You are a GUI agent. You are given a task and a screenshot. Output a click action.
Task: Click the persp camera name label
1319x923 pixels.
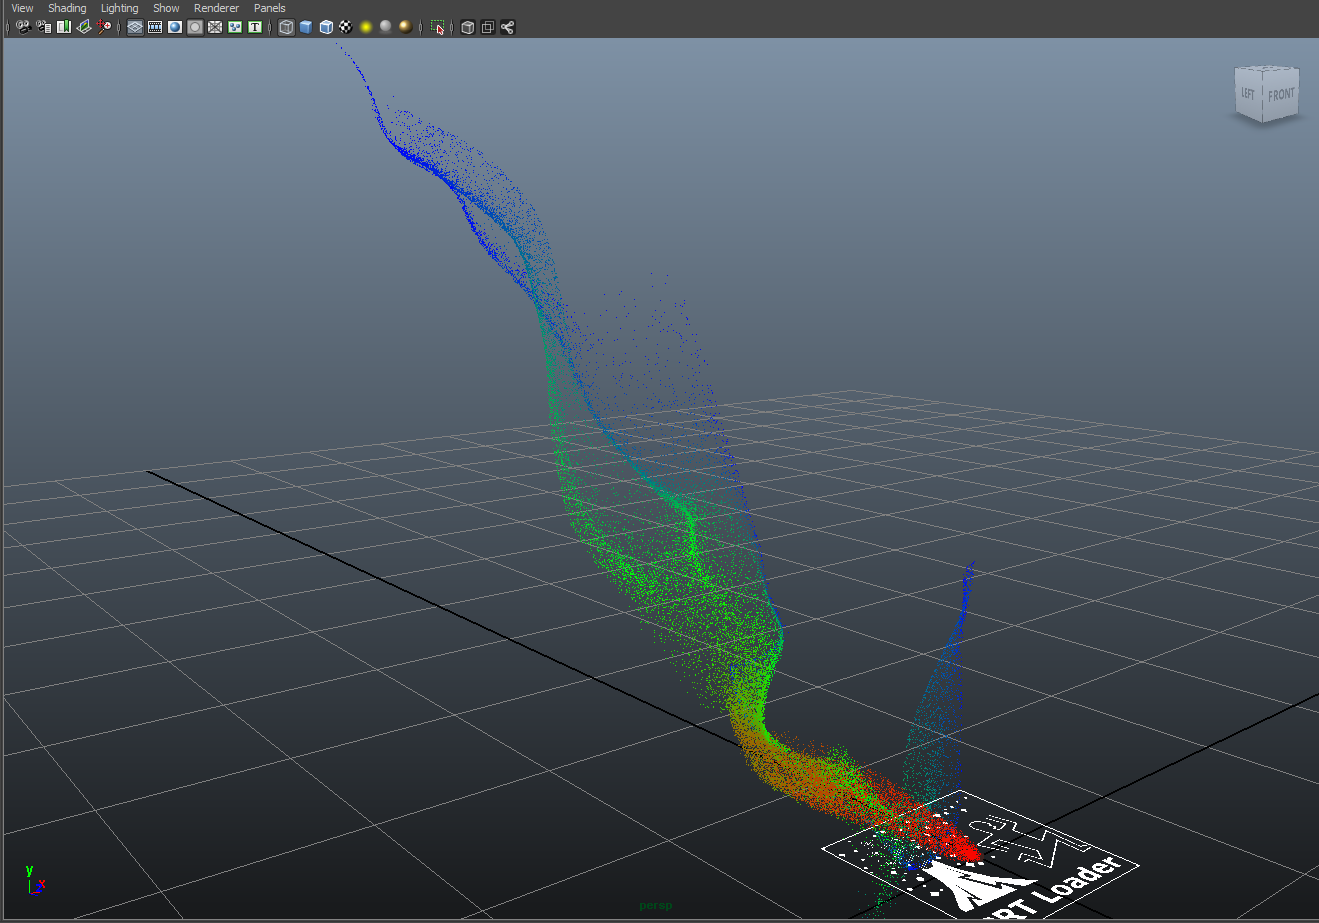tap(656, 906)
